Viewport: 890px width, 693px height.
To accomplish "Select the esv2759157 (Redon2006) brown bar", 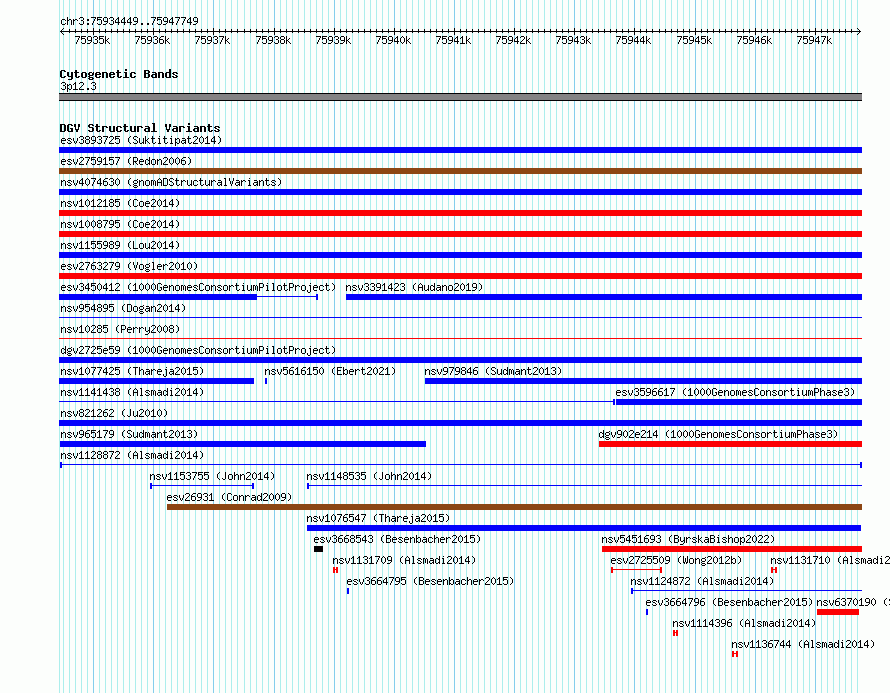I will pyautogui.click(x=460, y=171).
